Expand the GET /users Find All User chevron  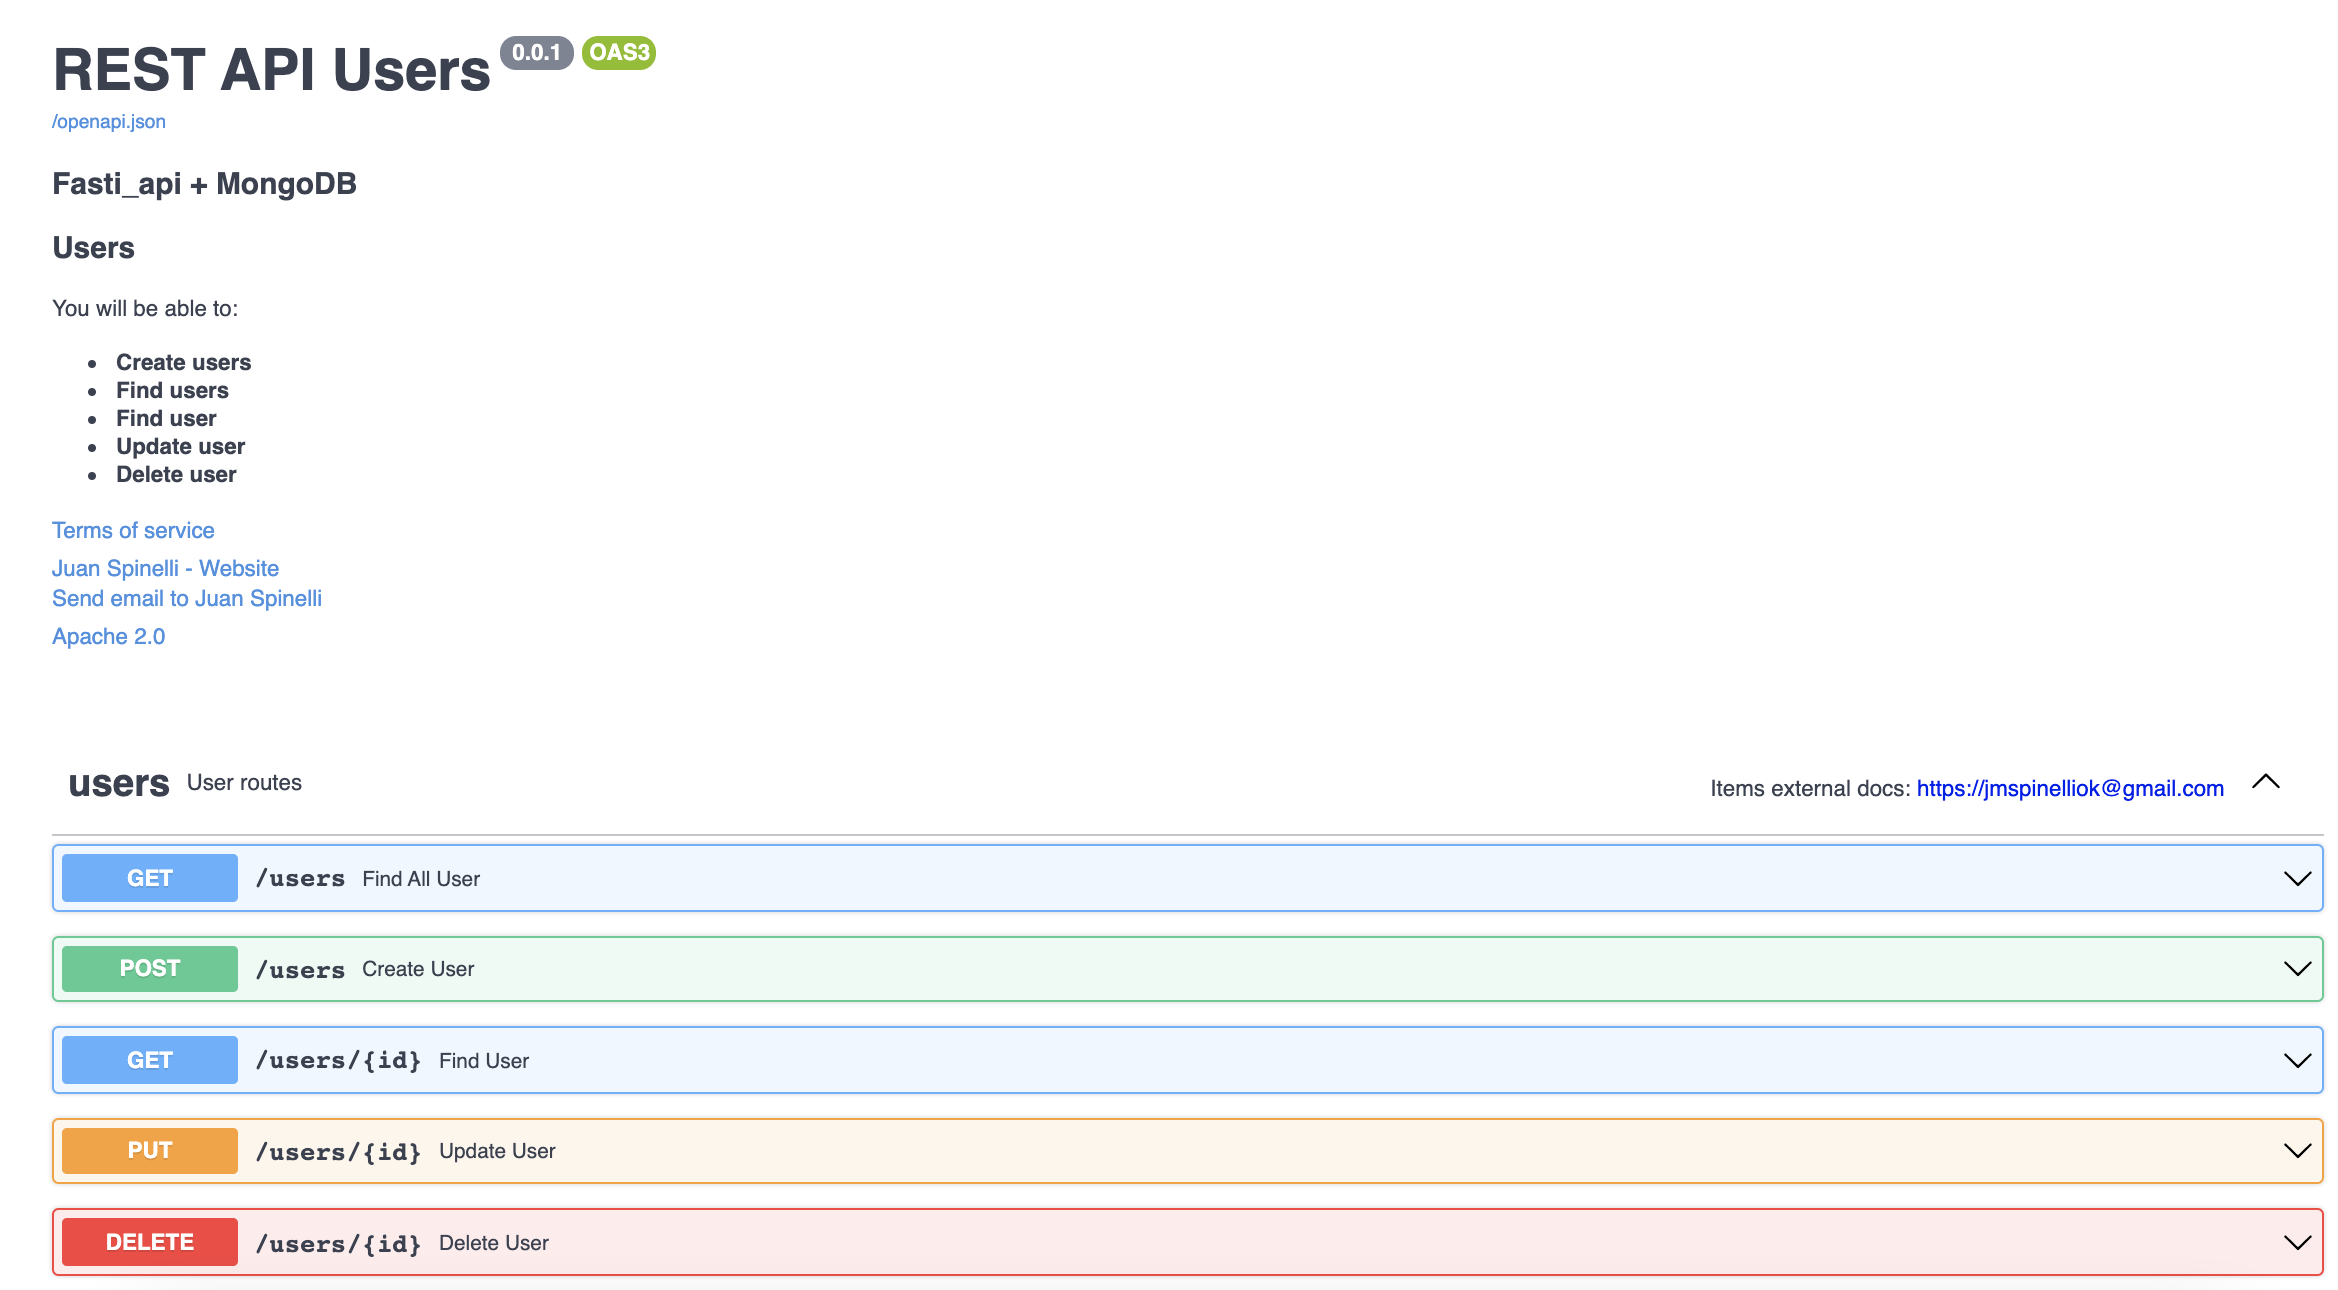point(2297,878)
